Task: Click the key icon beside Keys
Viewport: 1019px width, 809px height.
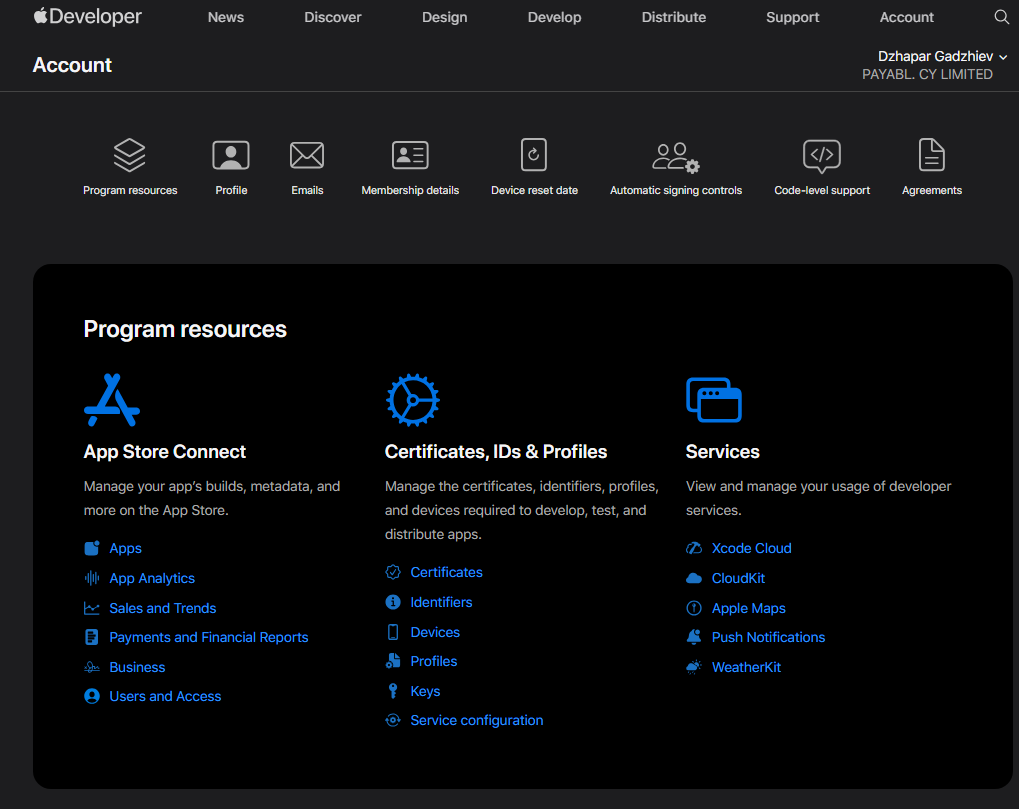Action: 393,691
